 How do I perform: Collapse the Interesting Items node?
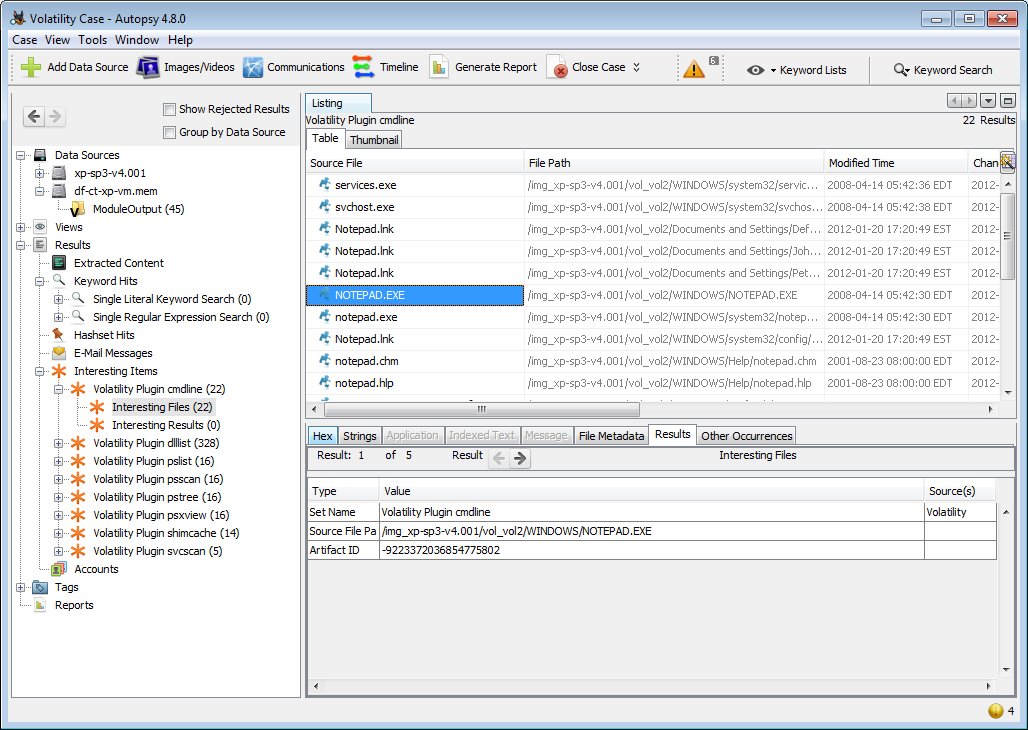point(40,371)
